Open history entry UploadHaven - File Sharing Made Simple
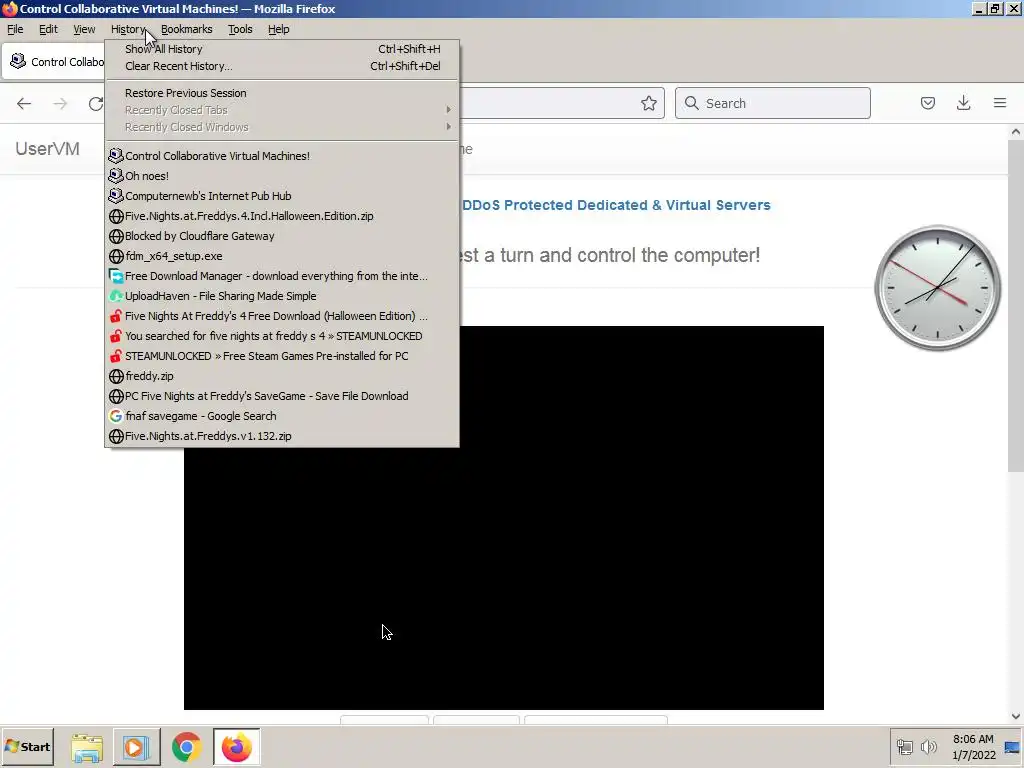The image size is (1024, 768). click(x=282, y=296)
